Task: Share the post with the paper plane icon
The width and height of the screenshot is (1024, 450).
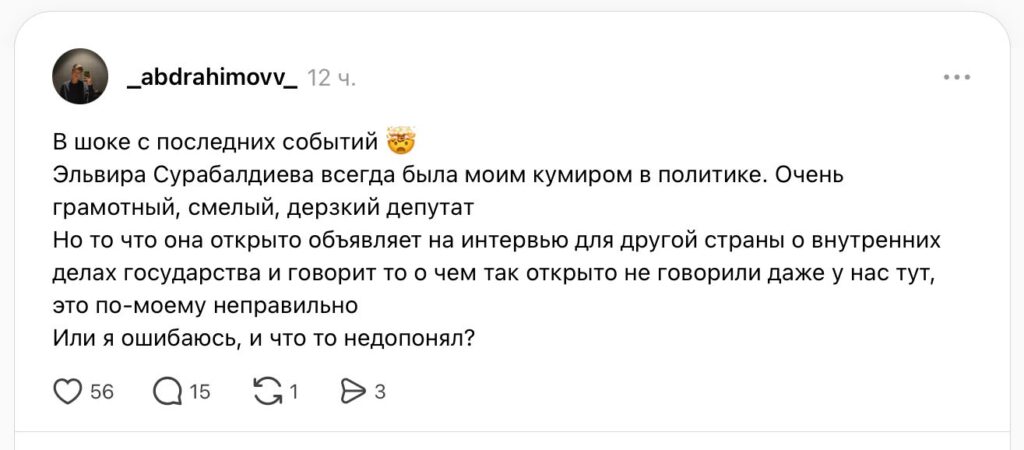Action: point(353,392)
